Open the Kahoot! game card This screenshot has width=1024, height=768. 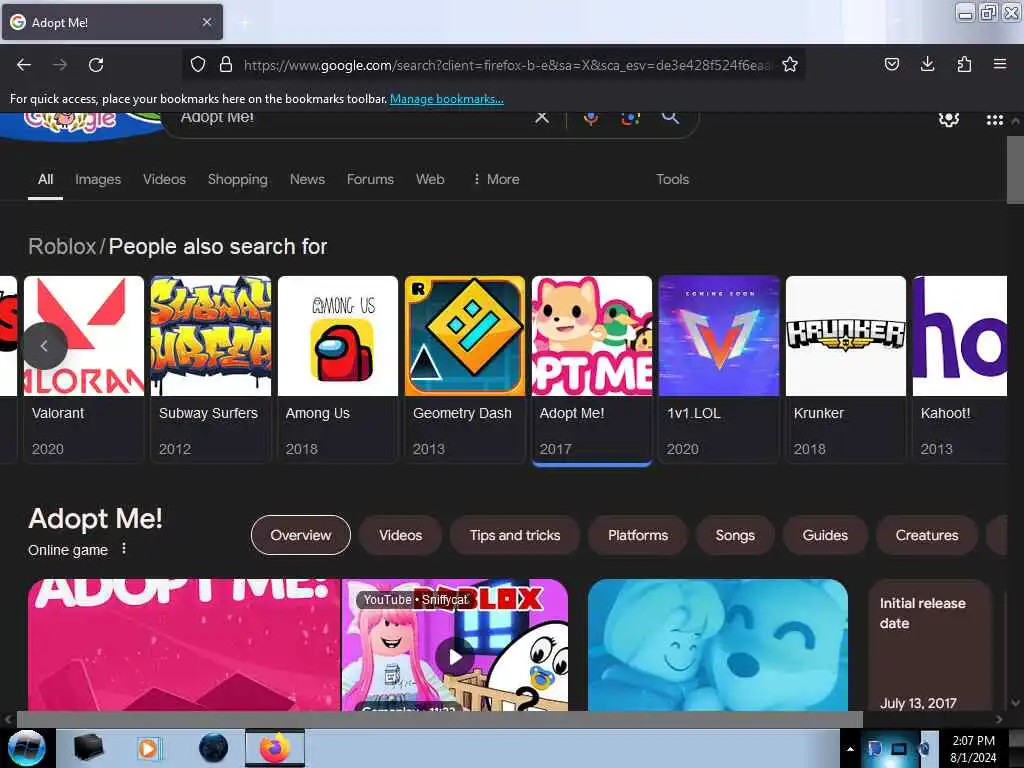click(x=960, y=369)
